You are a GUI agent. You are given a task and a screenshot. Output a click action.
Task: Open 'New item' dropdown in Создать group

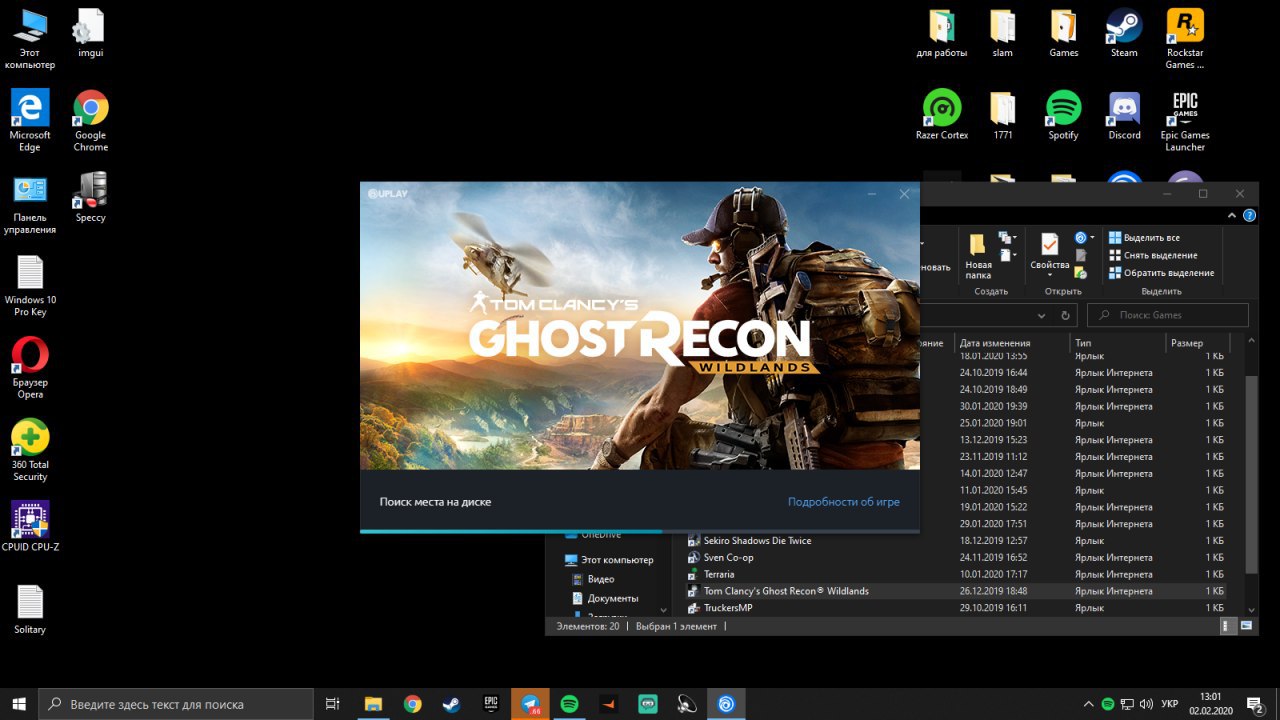1007,238
